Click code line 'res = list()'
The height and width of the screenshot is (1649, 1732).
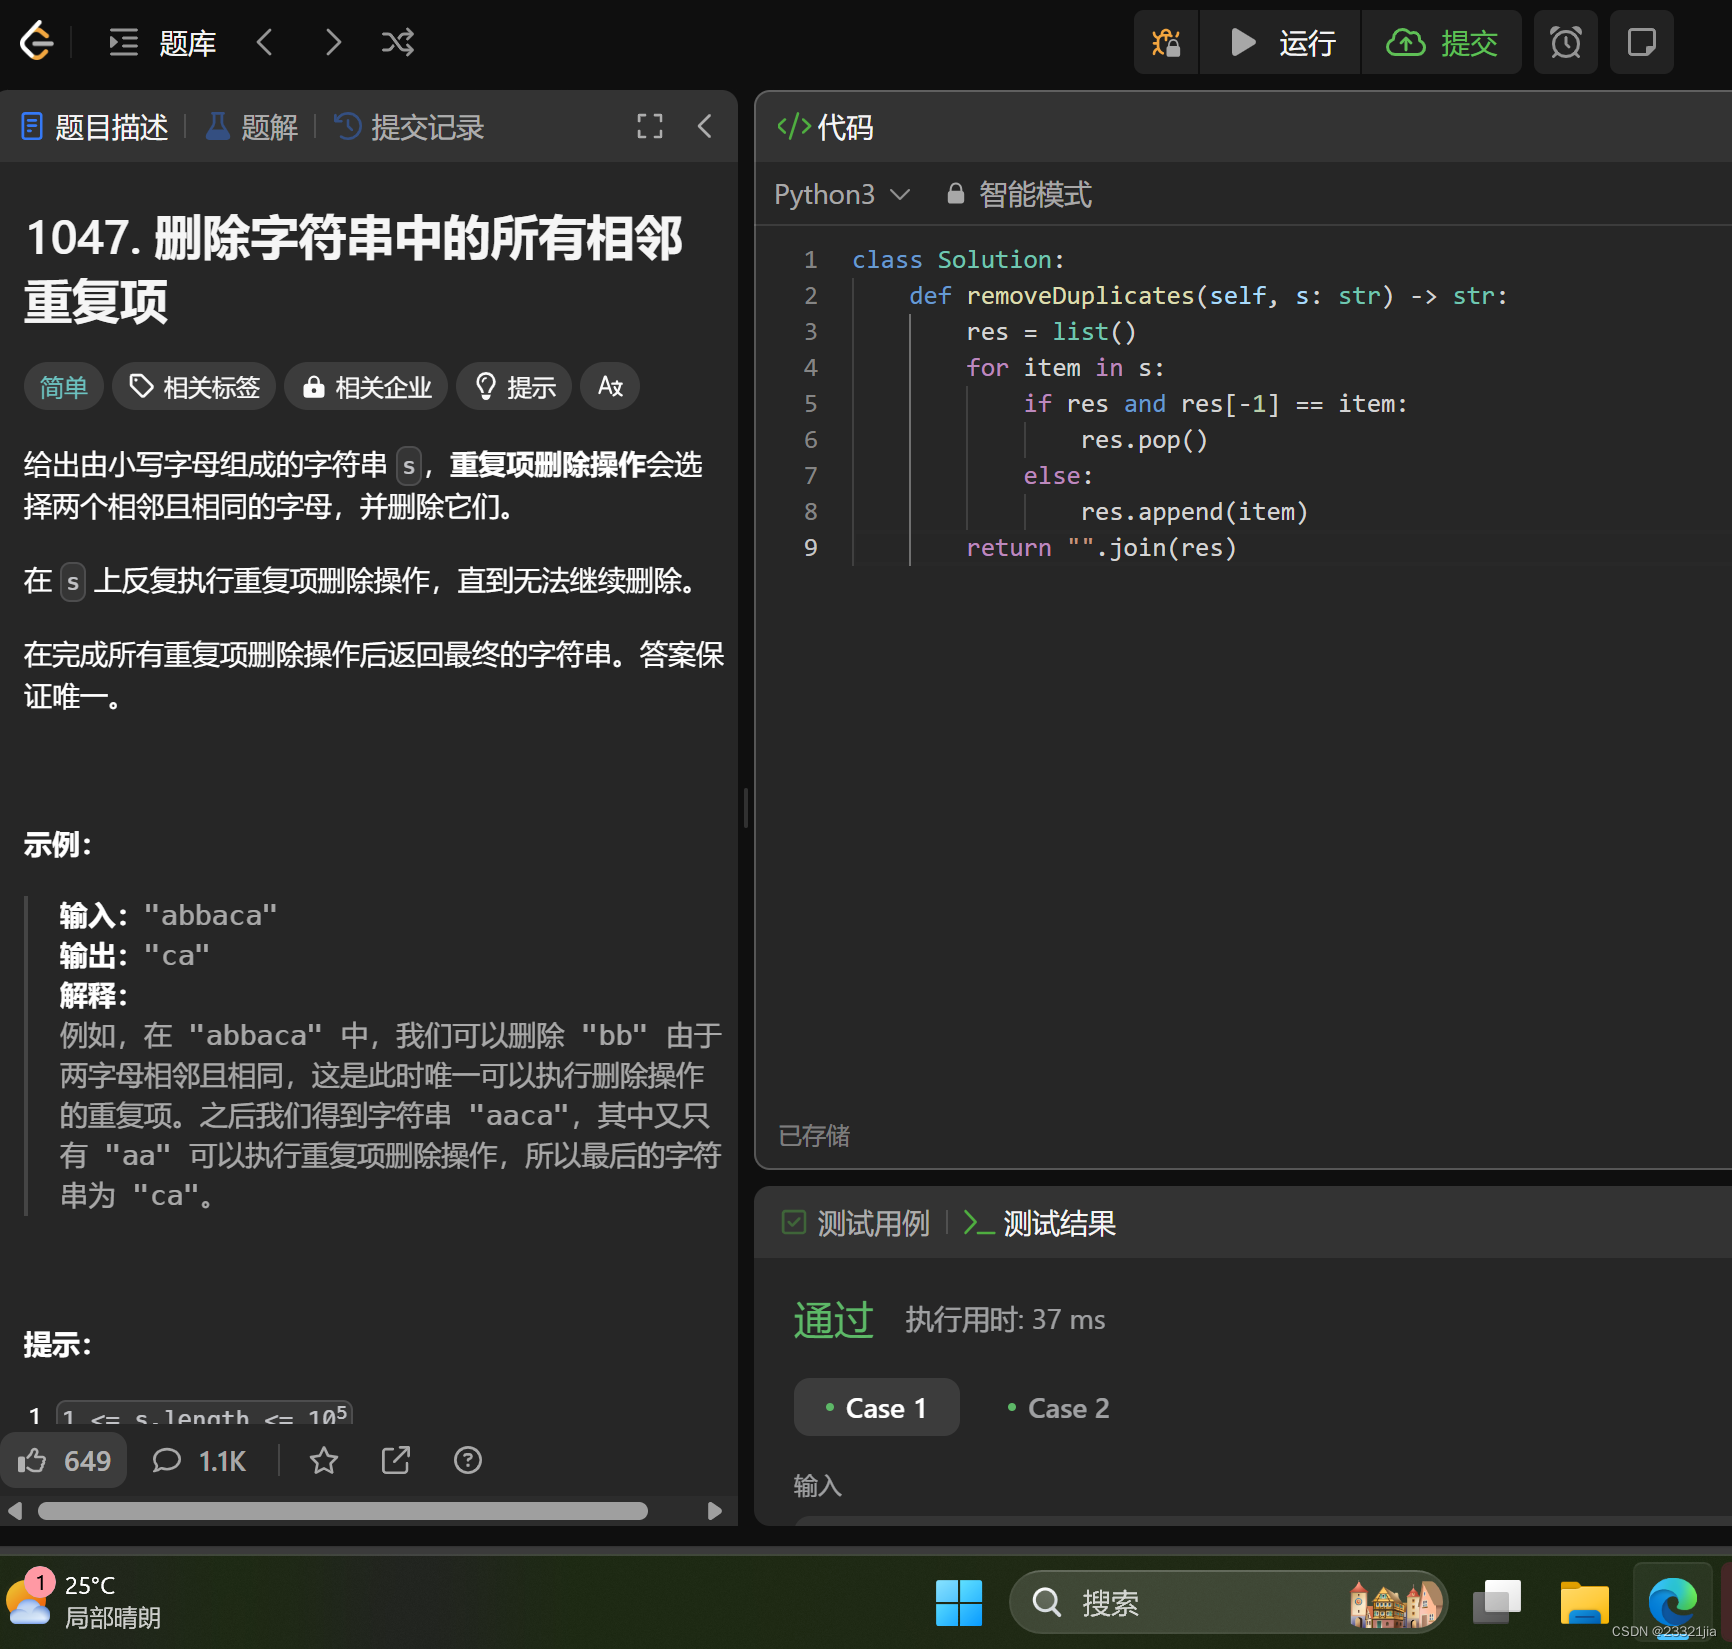1051,332
